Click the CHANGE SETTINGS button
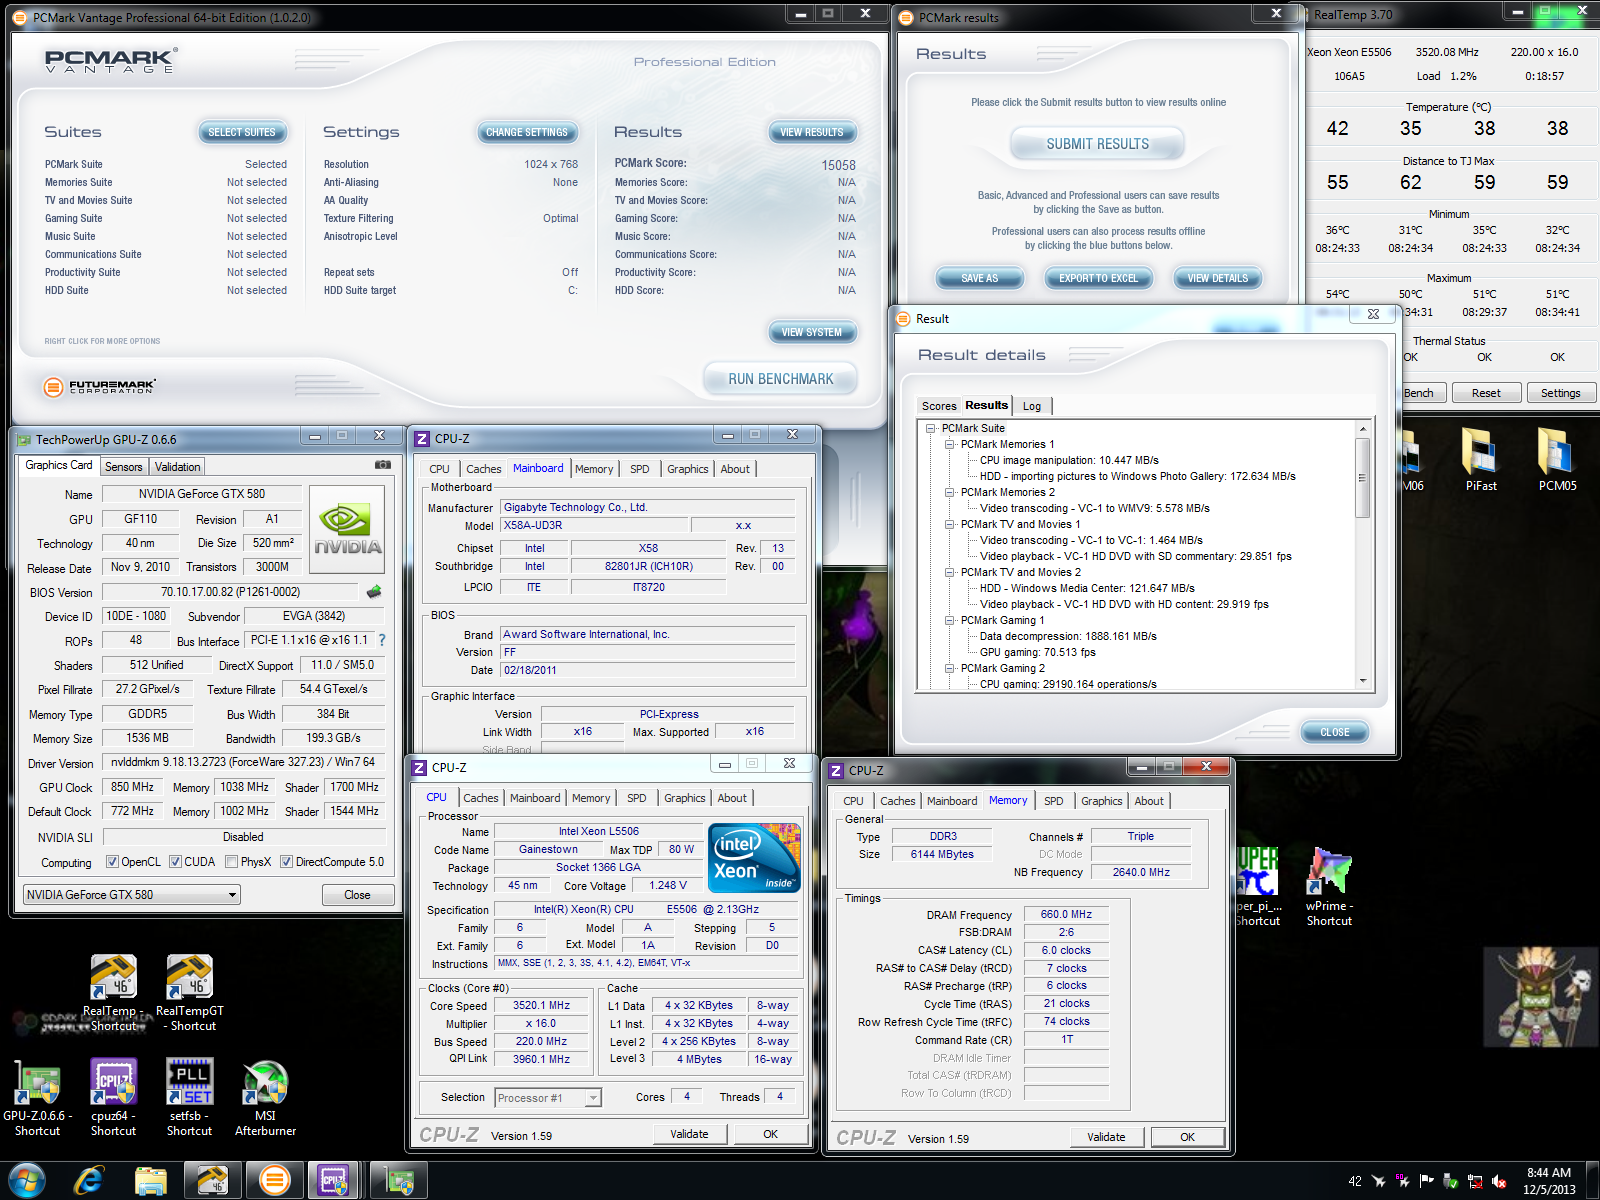Viewport: 1600px width, 1200px height. 526,132
